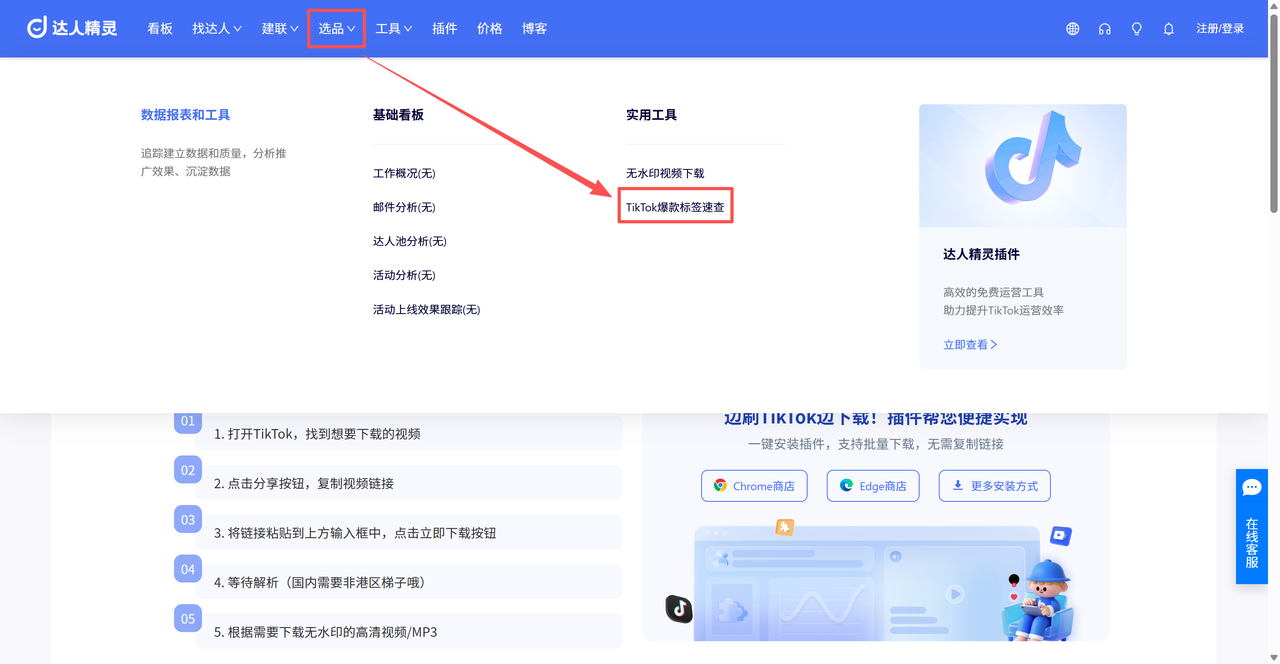
Task: Click the 达人精灵 logo in header
Action: (72, 28)
